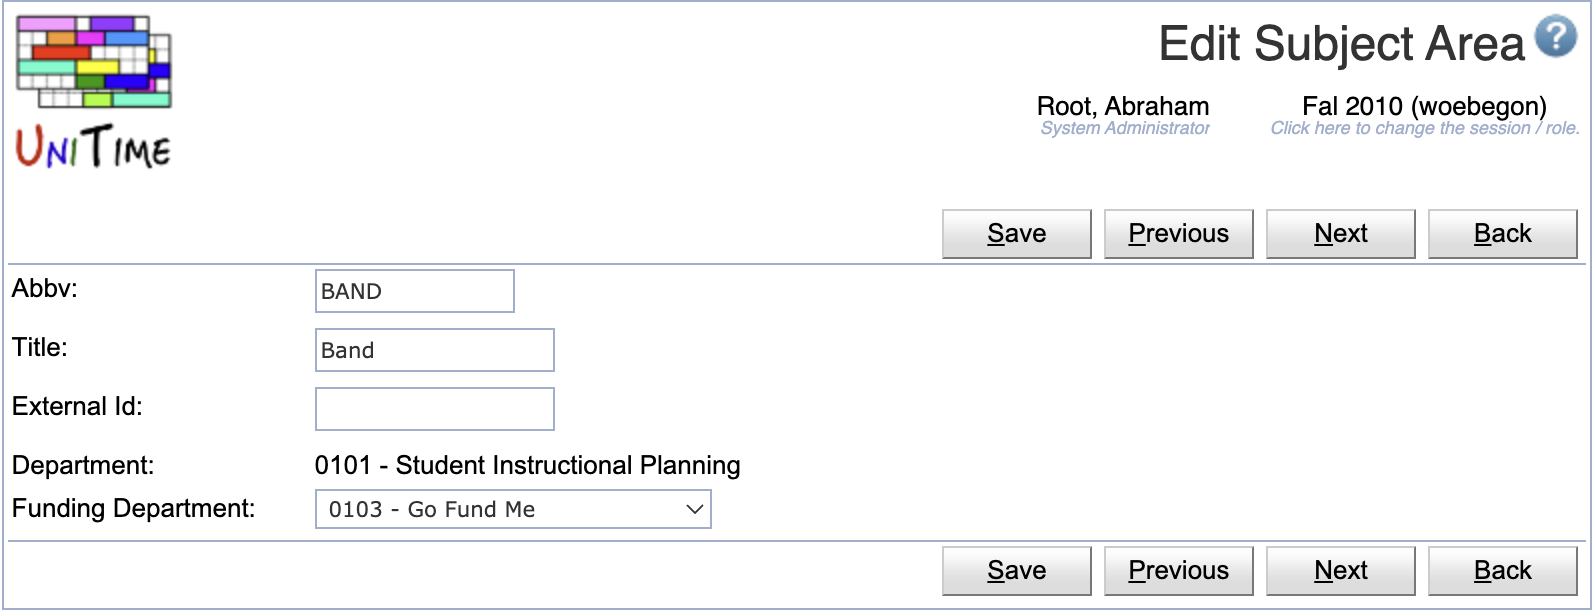
Task: Click the Root, Abraham user name
Action: pos(1123,106)
